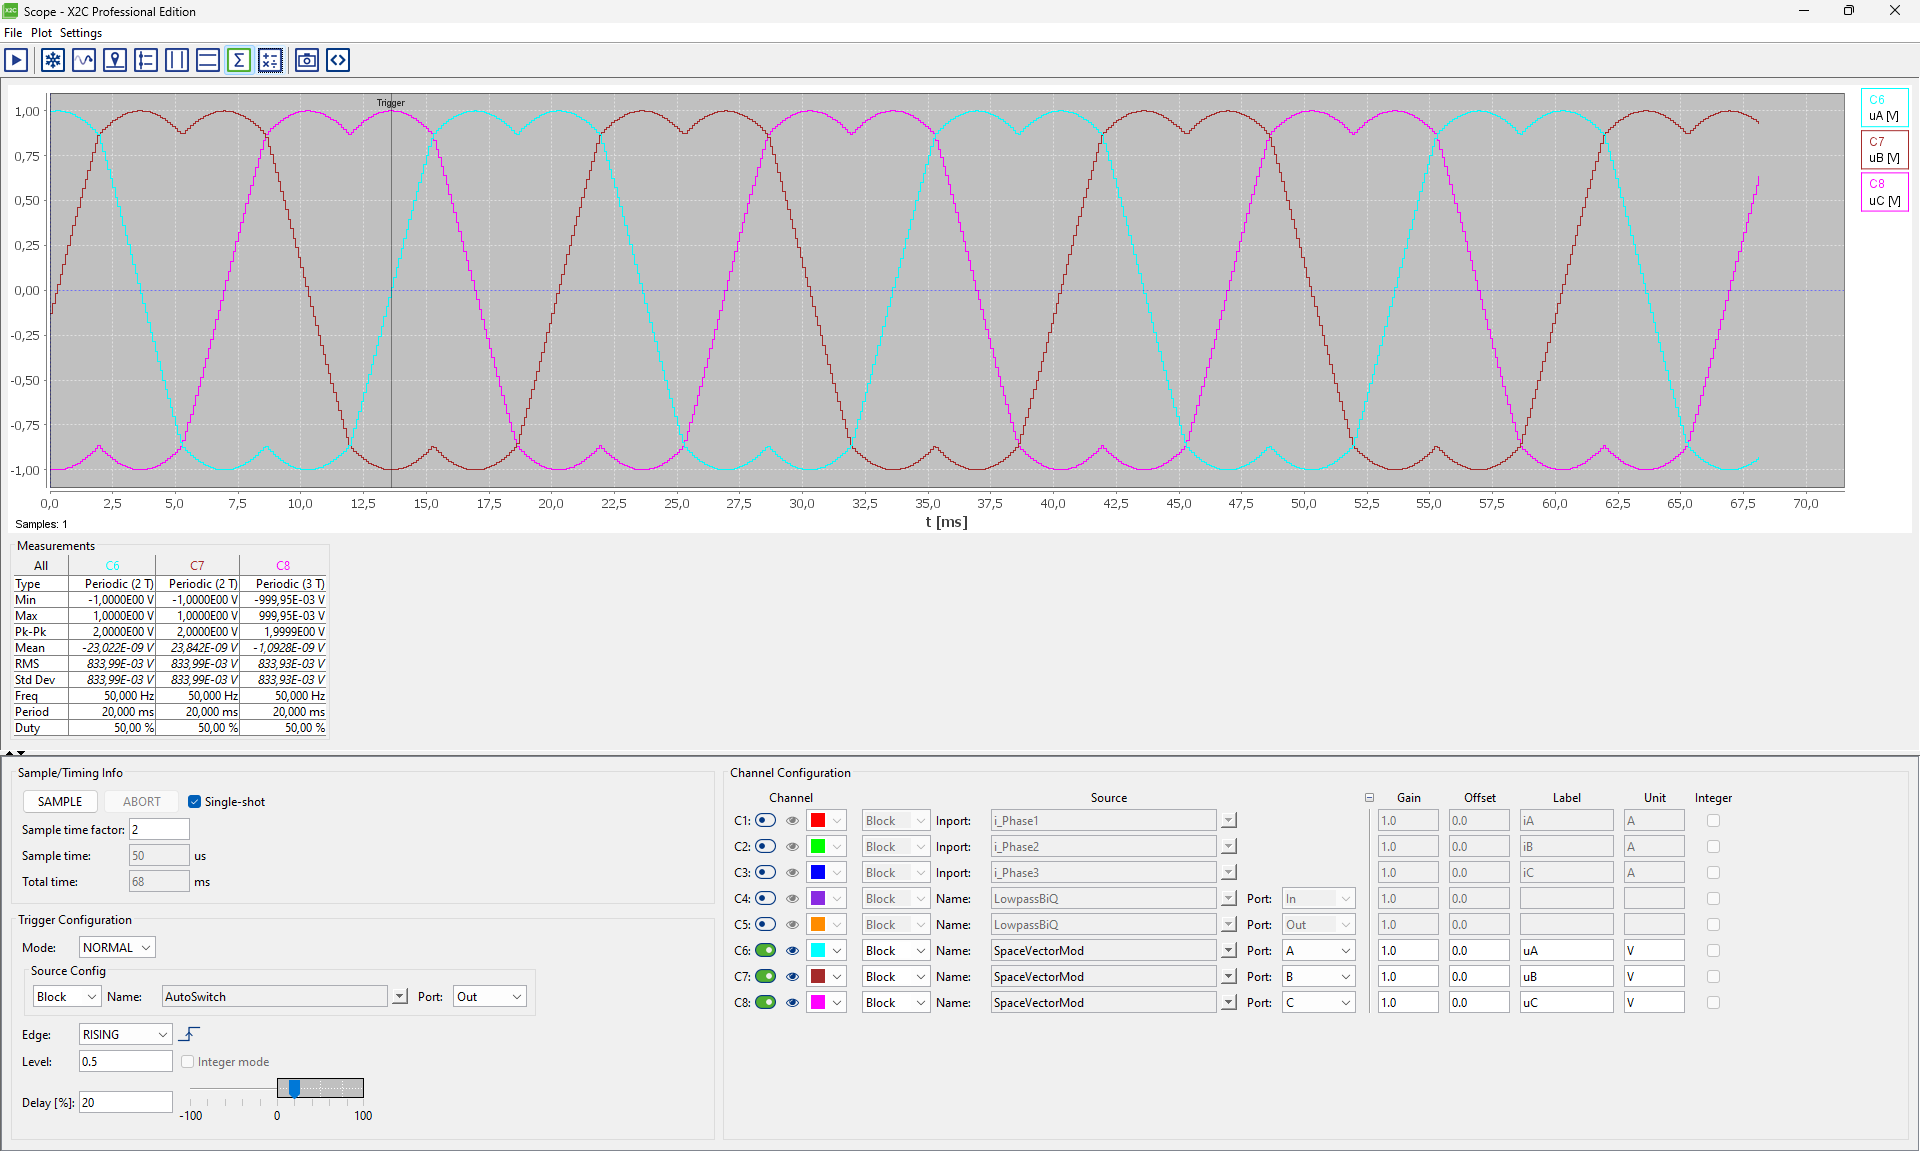Disable the C6 channel toggle switch
Screen dimensions: 1920x1152
(x=765, y=950)
